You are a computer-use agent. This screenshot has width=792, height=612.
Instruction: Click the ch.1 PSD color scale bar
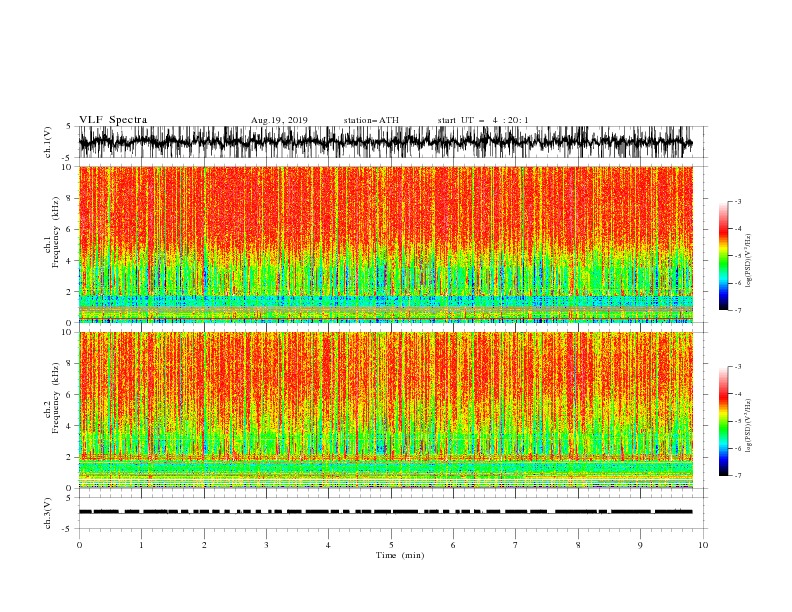(723, 256)
